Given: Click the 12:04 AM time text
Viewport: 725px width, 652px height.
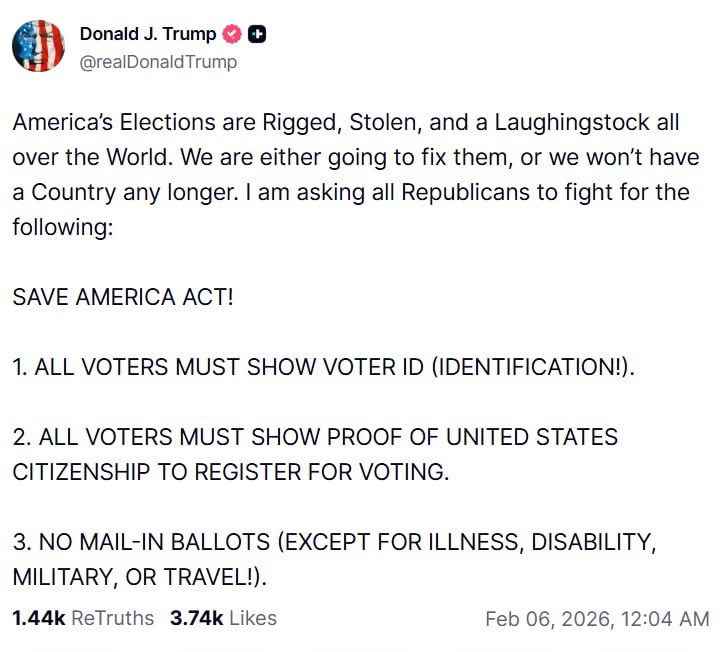Looking at the screenshot, I should click(x=664, y=619).
